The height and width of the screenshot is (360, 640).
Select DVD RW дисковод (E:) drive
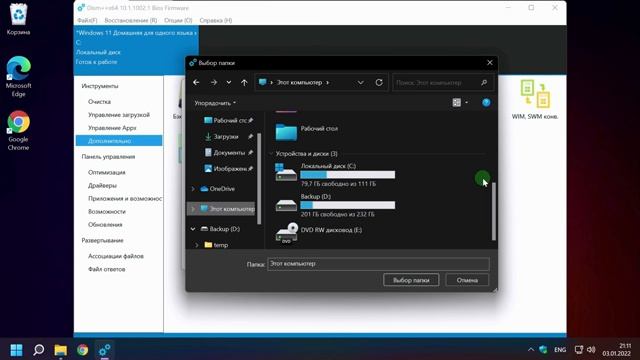(319, 233)
